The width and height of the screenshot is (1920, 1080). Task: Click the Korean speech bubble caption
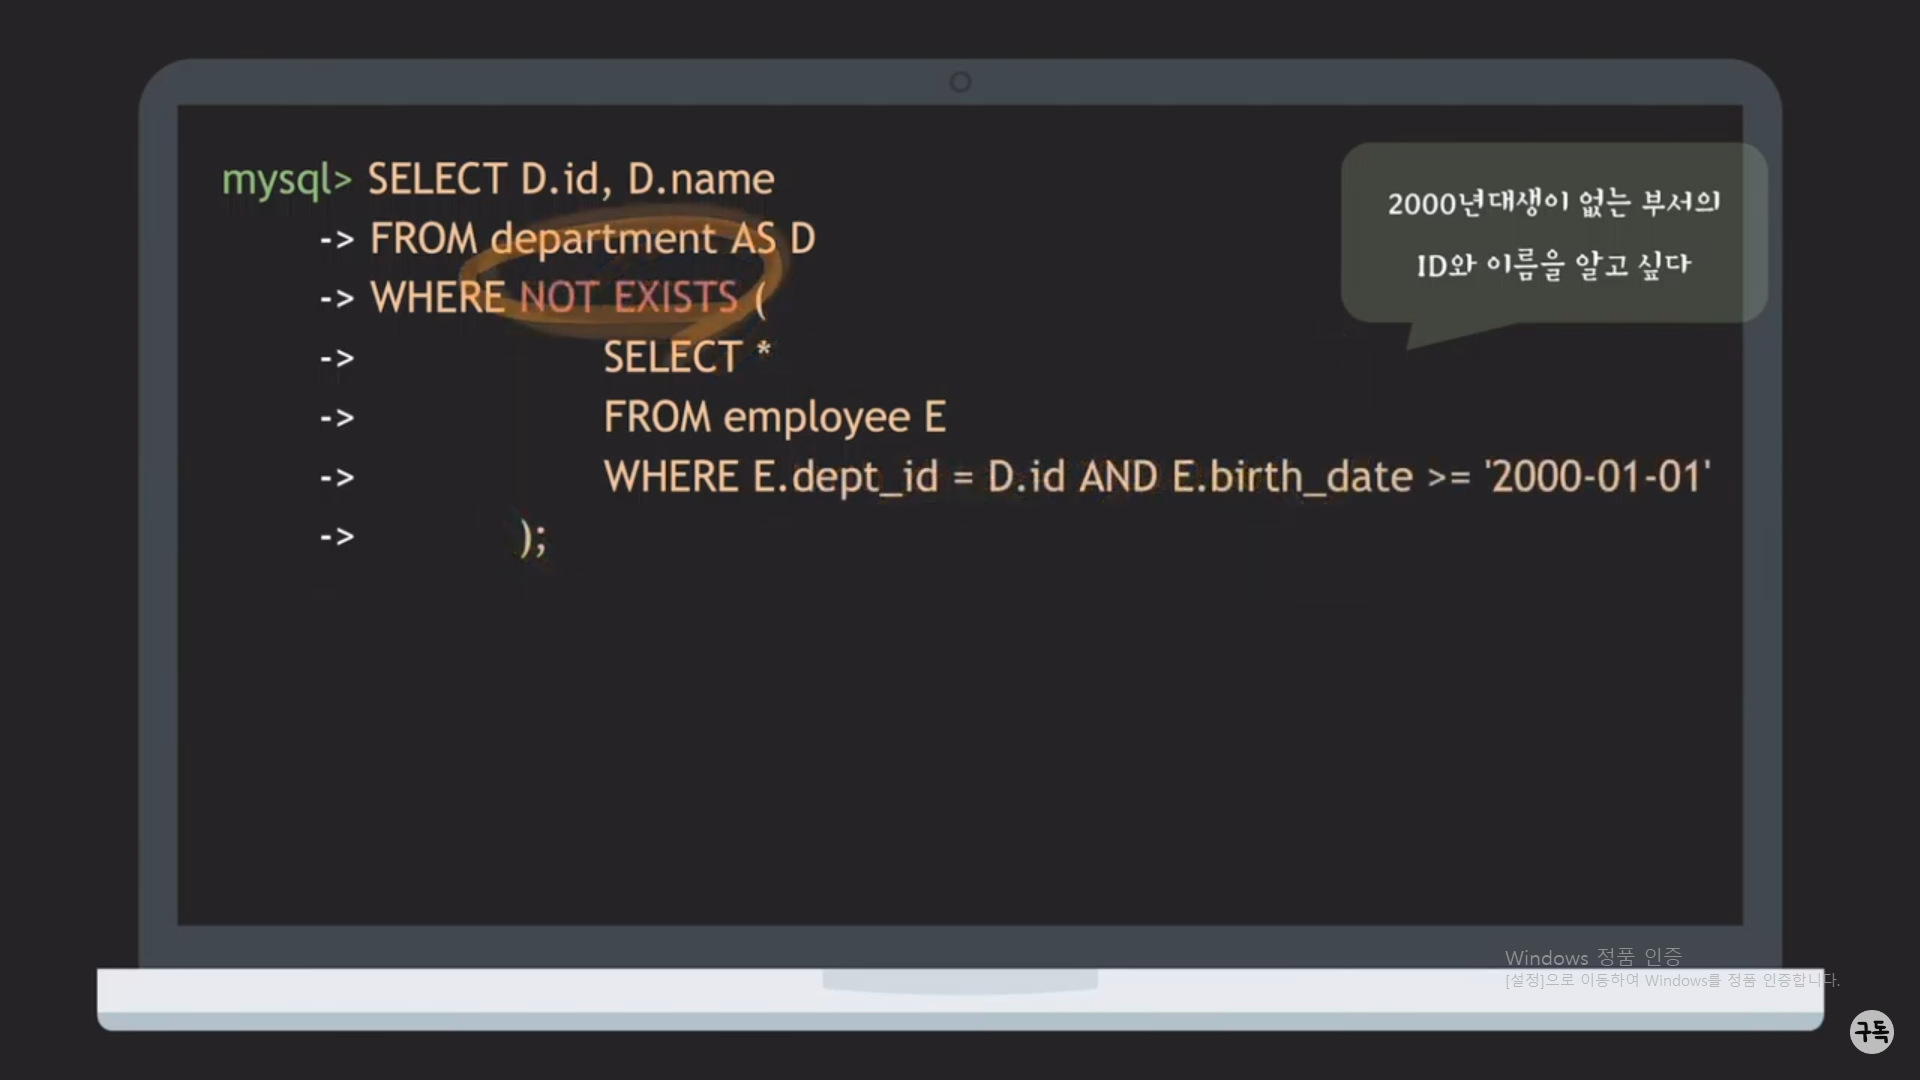1553,233
